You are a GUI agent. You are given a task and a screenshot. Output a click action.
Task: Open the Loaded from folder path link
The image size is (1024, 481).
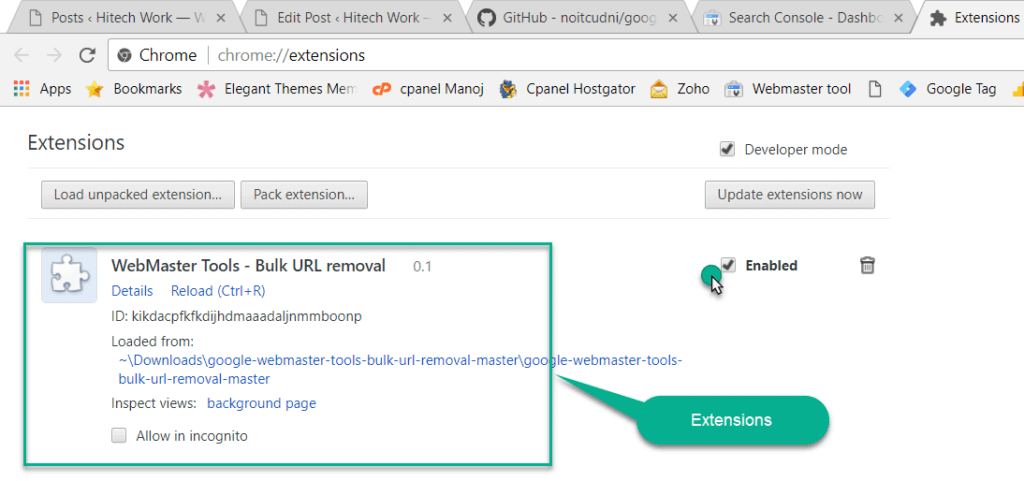400,369
